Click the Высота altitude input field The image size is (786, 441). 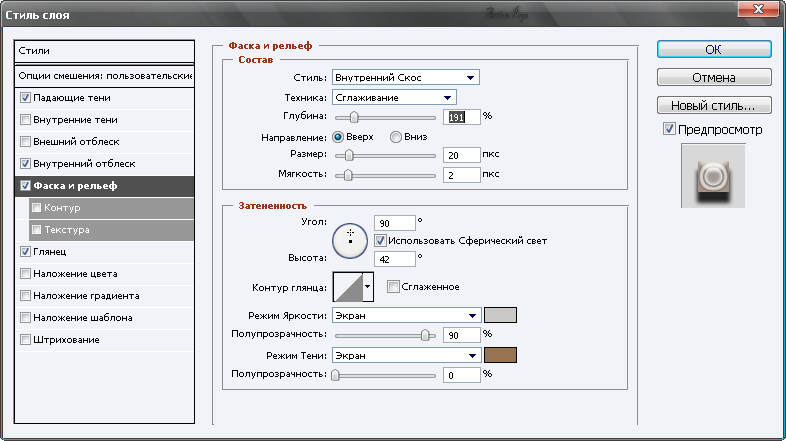pos(394,259)
